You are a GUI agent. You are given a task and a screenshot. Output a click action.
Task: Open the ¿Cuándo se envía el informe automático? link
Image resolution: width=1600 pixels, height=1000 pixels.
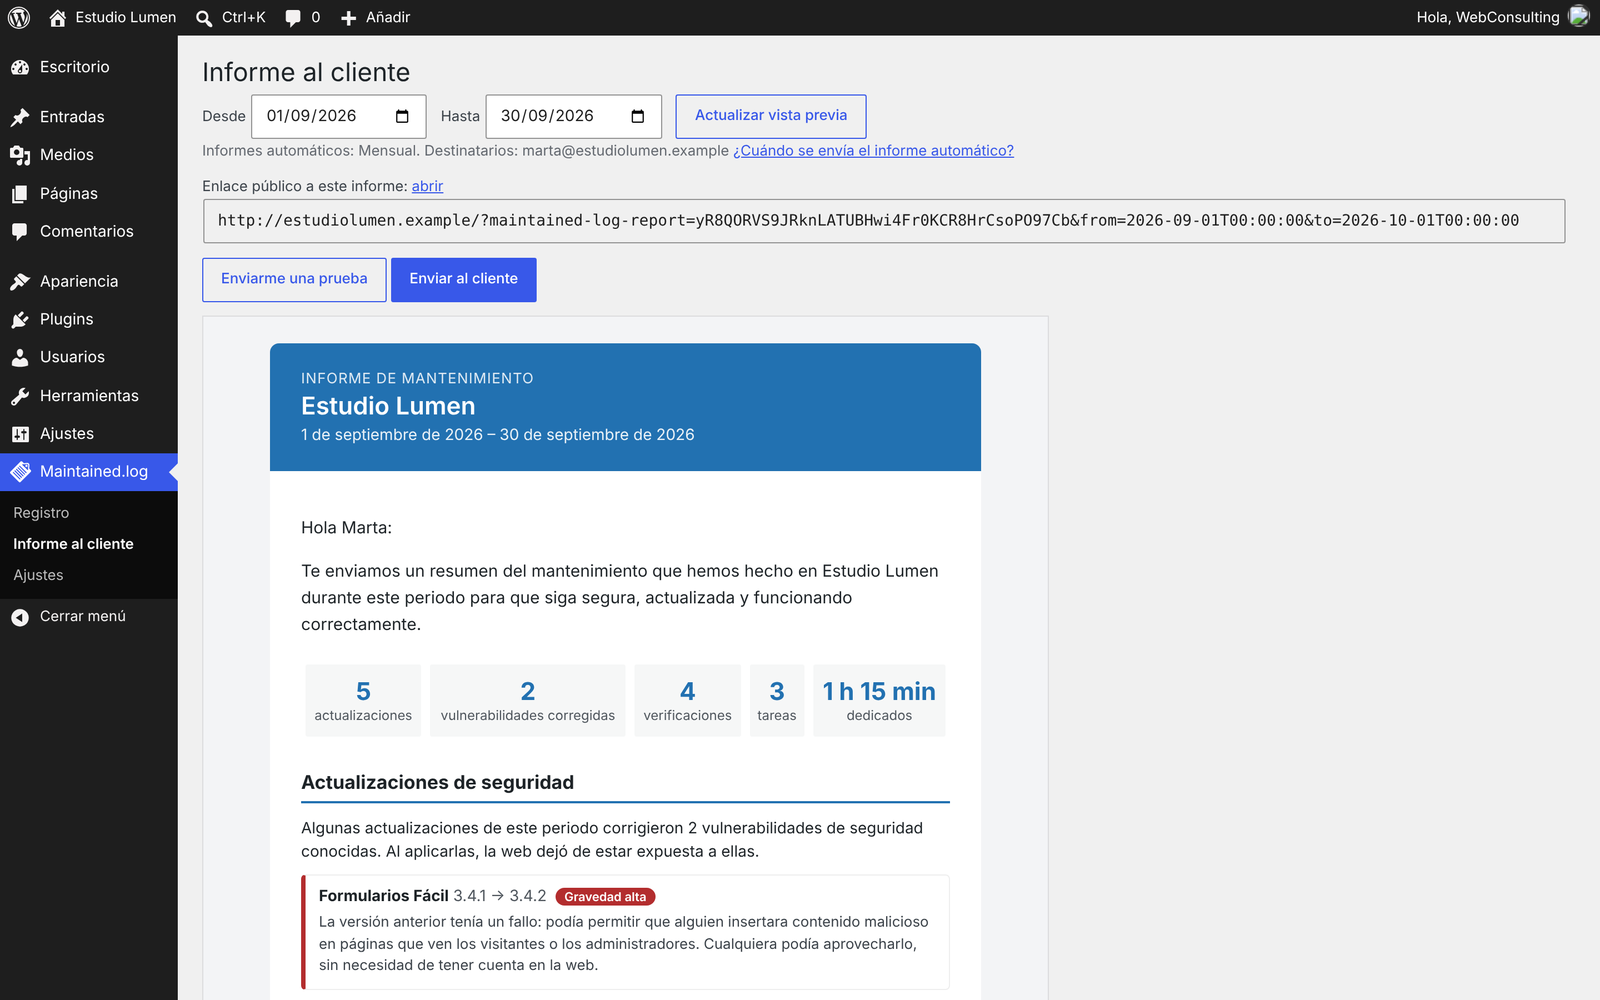click(873, 150)
